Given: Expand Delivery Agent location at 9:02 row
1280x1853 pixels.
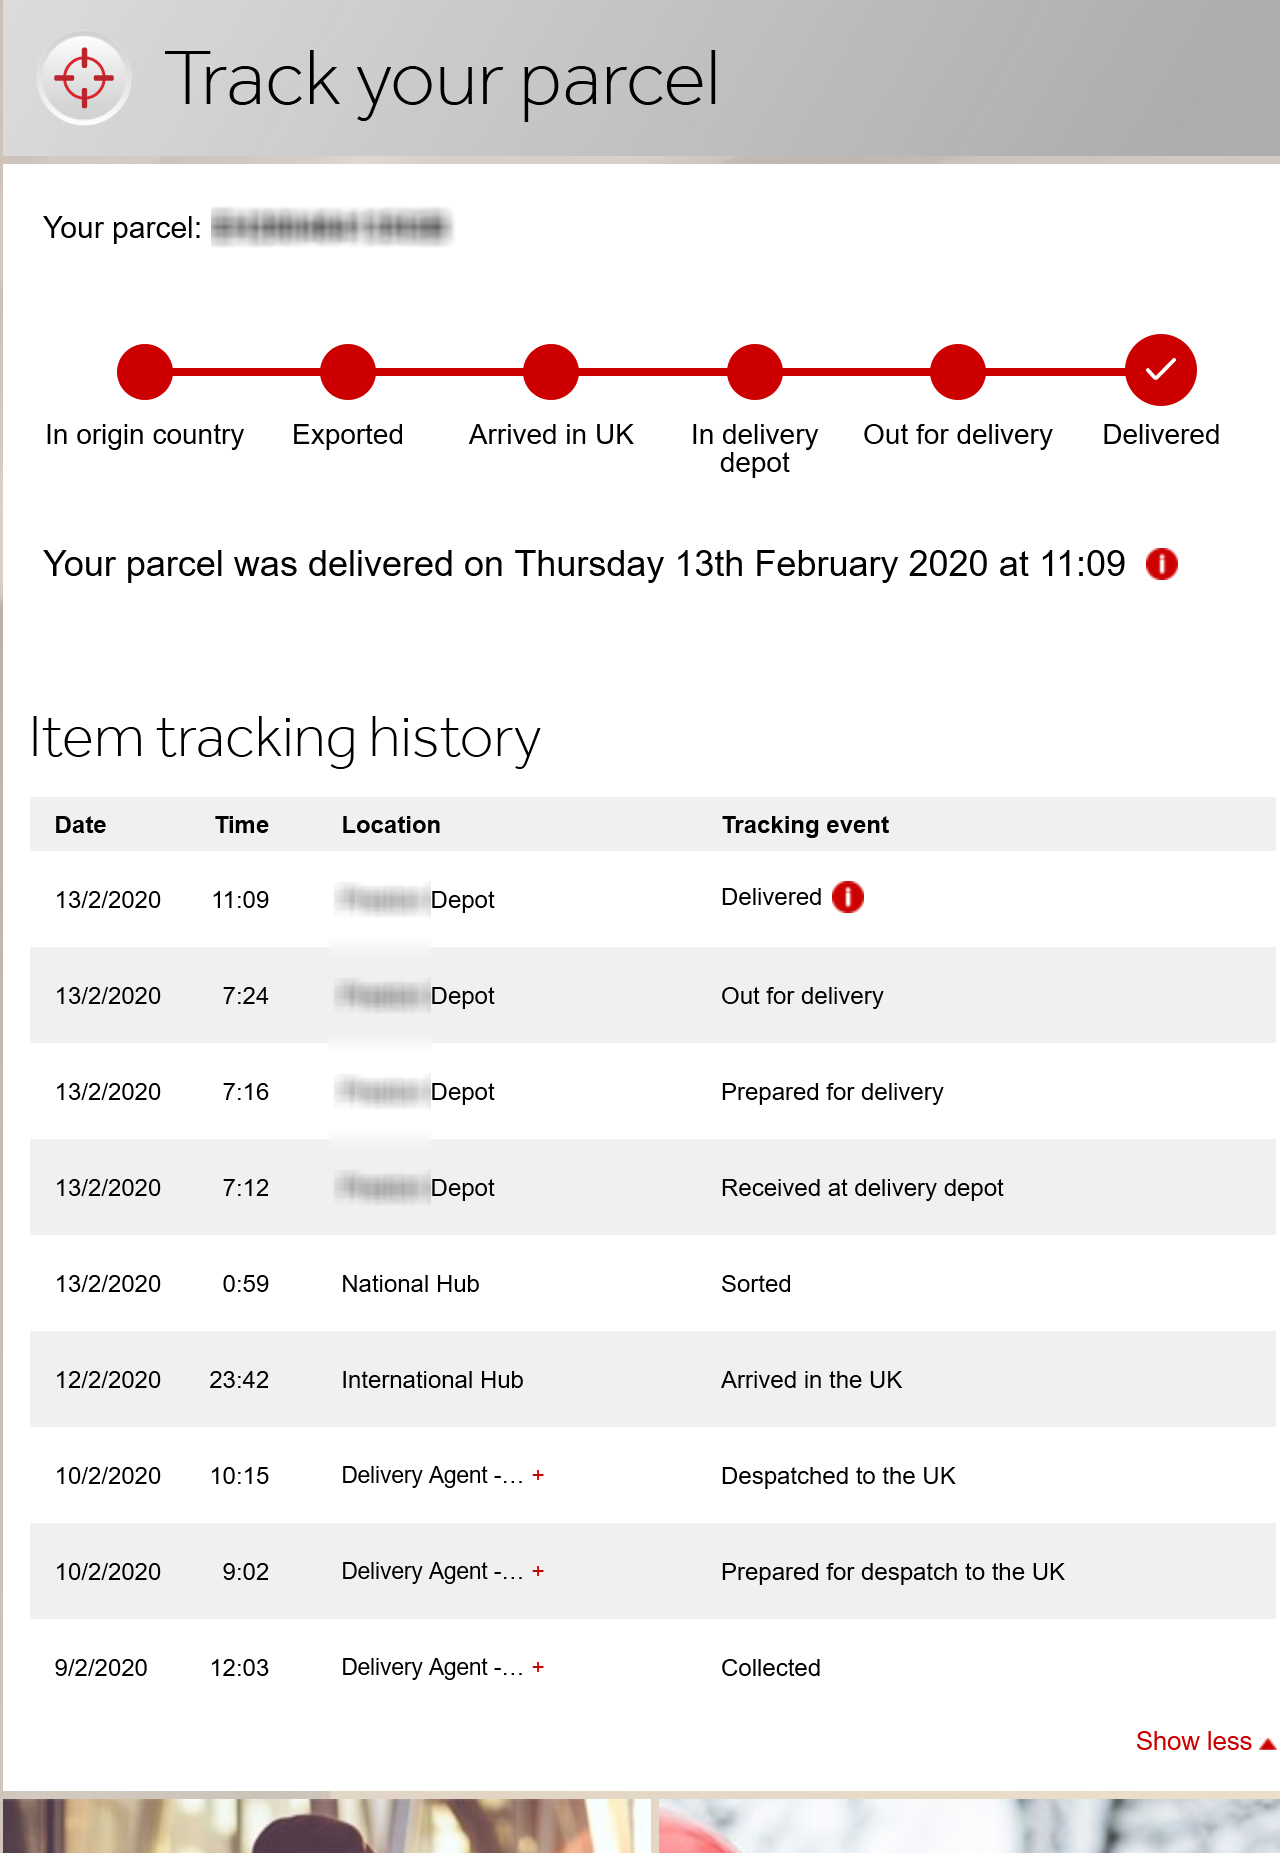Looking at the screenshot, I should (538, 1571).
